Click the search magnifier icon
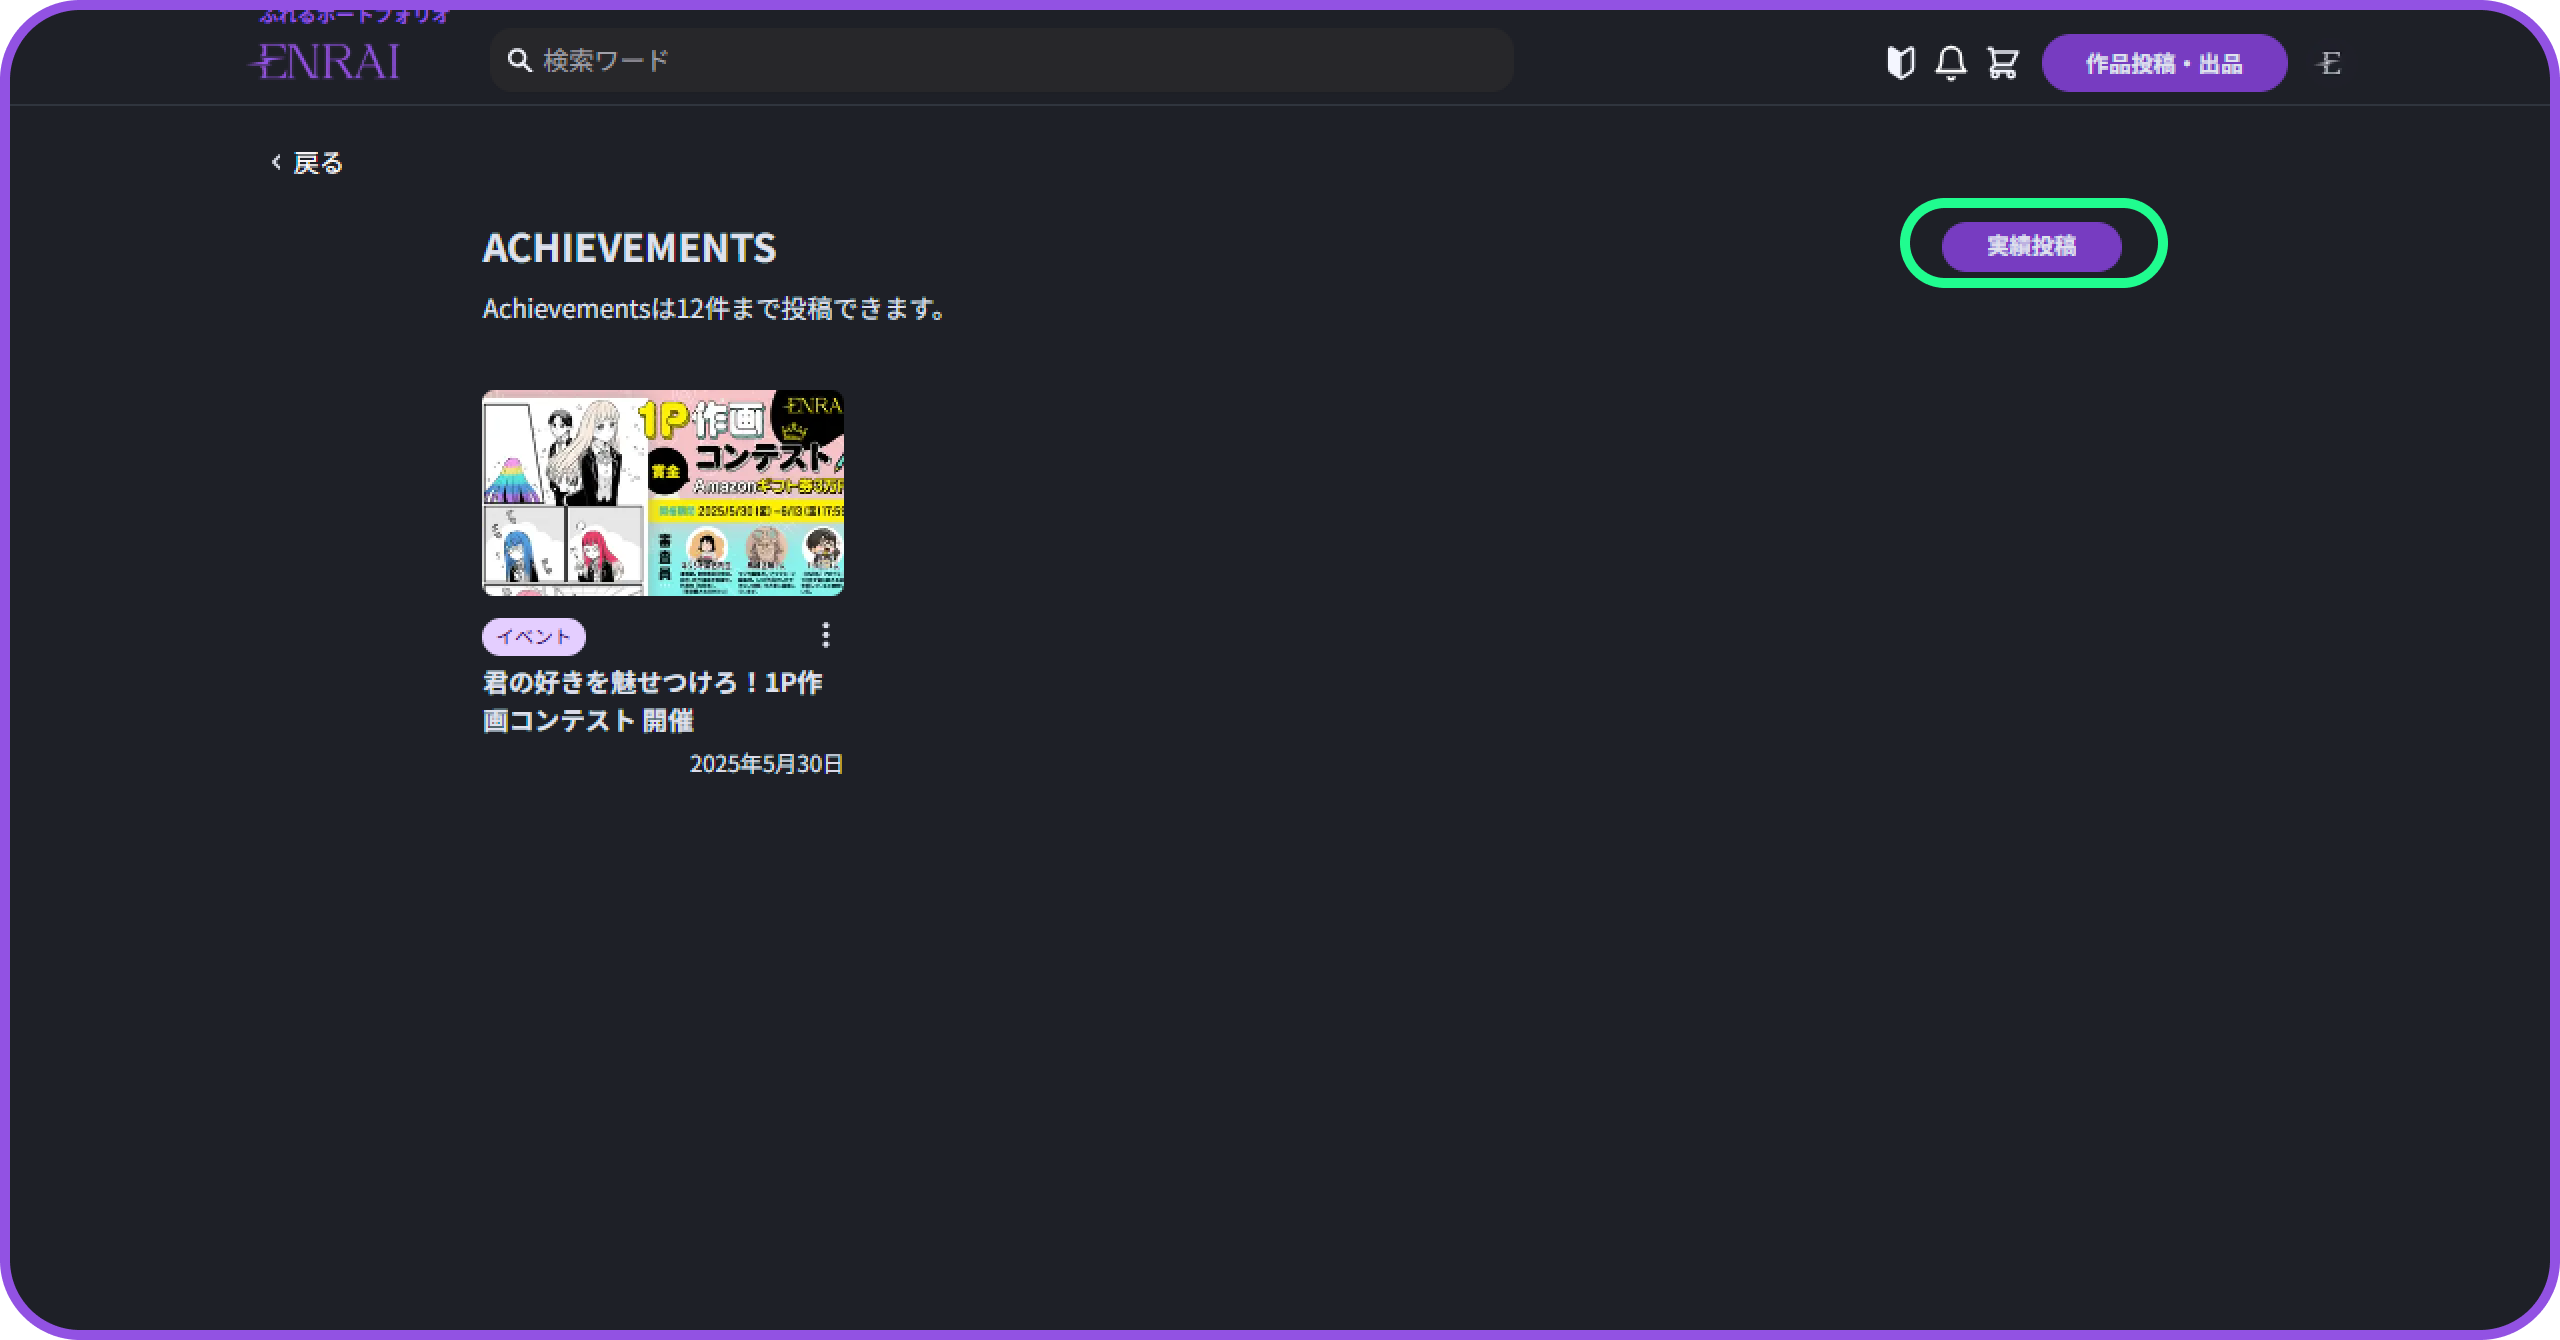Screen dimensions: 2560x1340 pyautogui.click(x=519, y=61)
